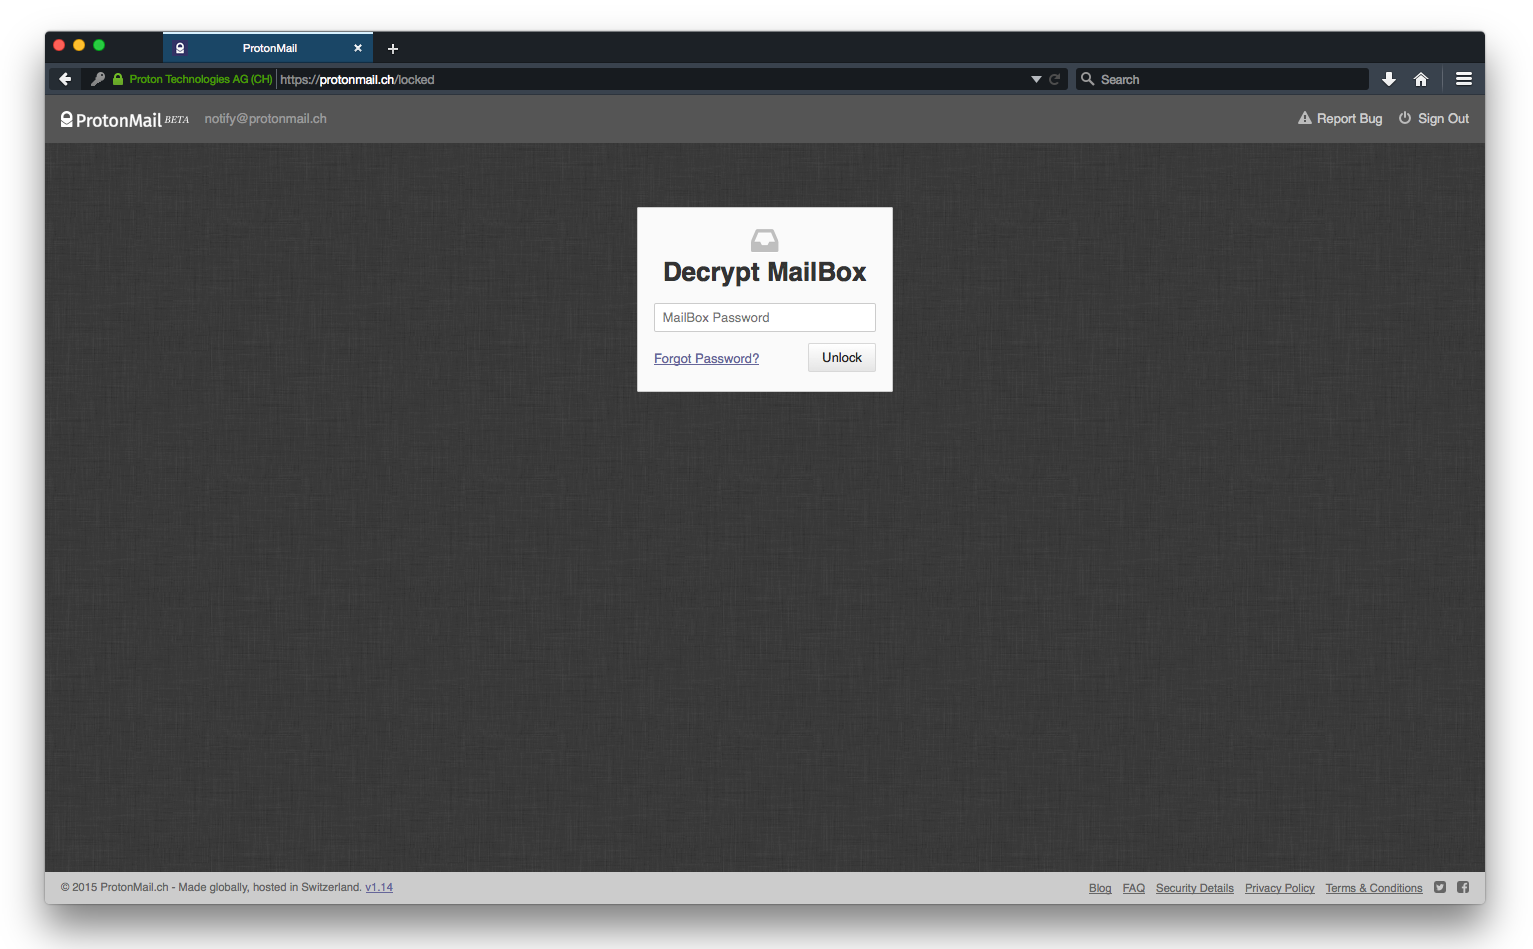Image resolution: width=1533 pixels, height=949 pixels.
Task: Click the ProtonMail logo in header
Action: 111,119
